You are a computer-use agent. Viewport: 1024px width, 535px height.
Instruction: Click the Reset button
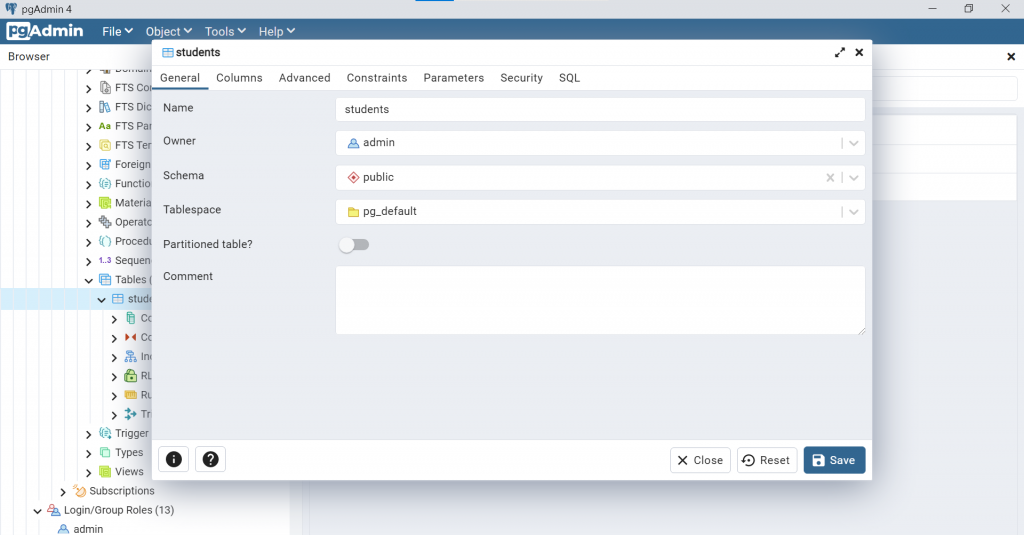pyautogui.click(x=767, y=460)
